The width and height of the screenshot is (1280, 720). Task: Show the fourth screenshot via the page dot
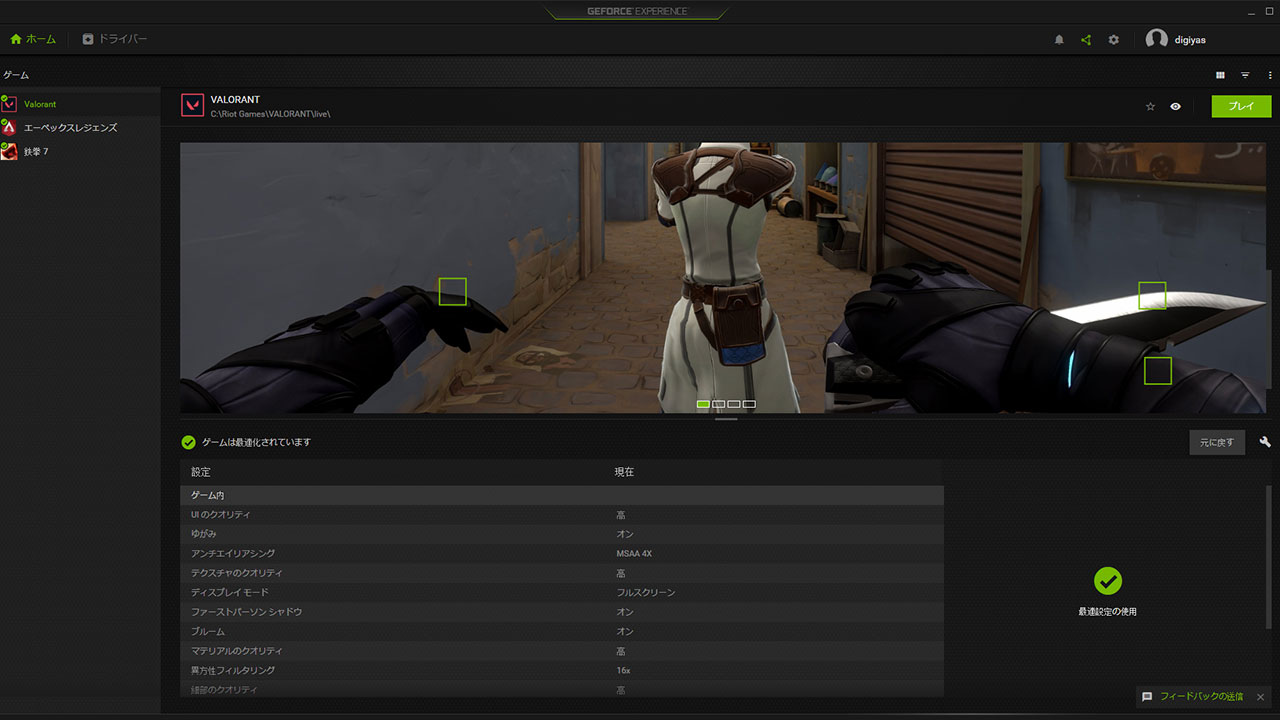pyautogui.click(x=749, y=404)
